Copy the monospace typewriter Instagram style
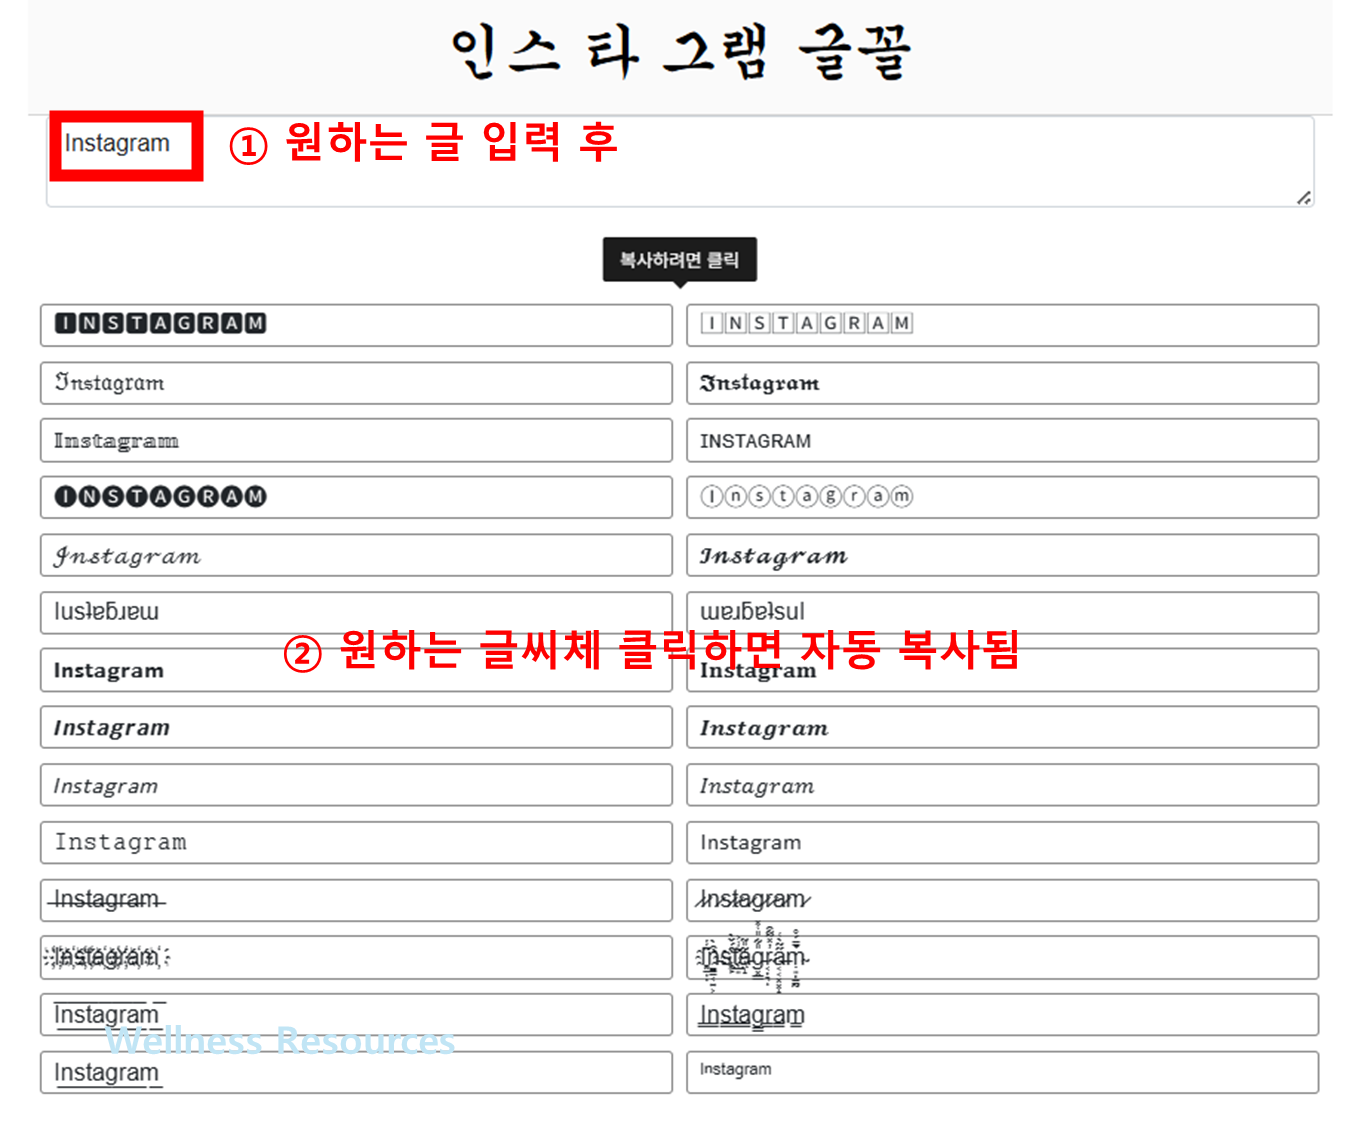This screenshot has width=1346, height=1125. pyautogui.click(x=356, y=843)
